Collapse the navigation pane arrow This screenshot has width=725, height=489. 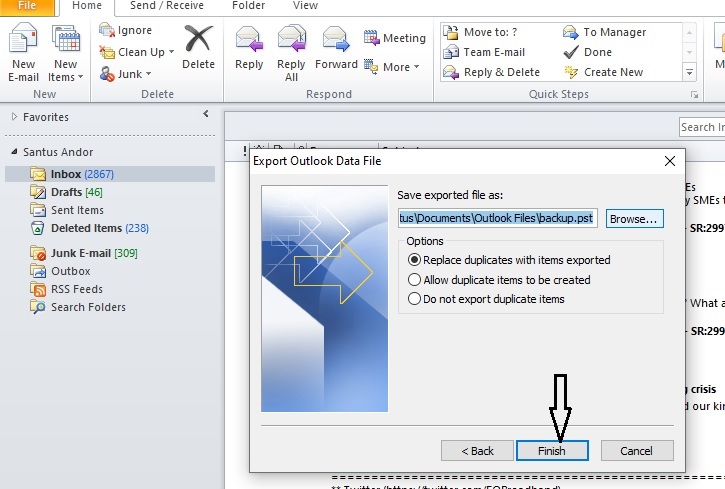[x=206, y=114]
